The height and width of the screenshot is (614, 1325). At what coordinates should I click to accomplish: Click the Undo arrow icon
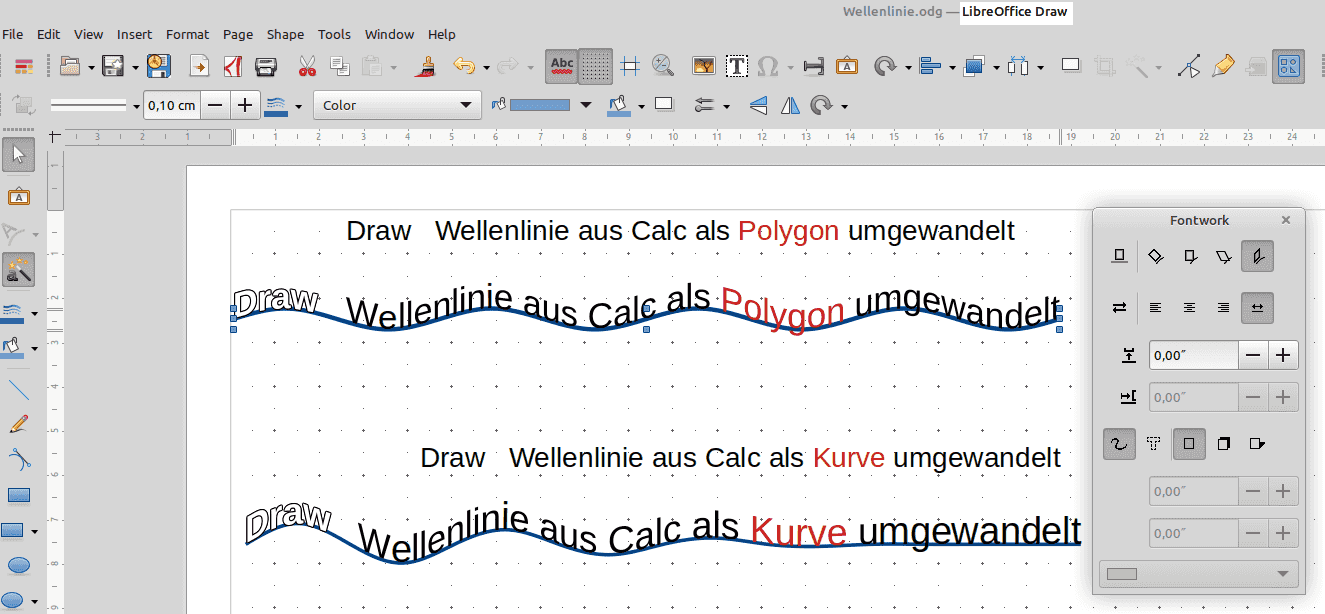coord(463,67)
